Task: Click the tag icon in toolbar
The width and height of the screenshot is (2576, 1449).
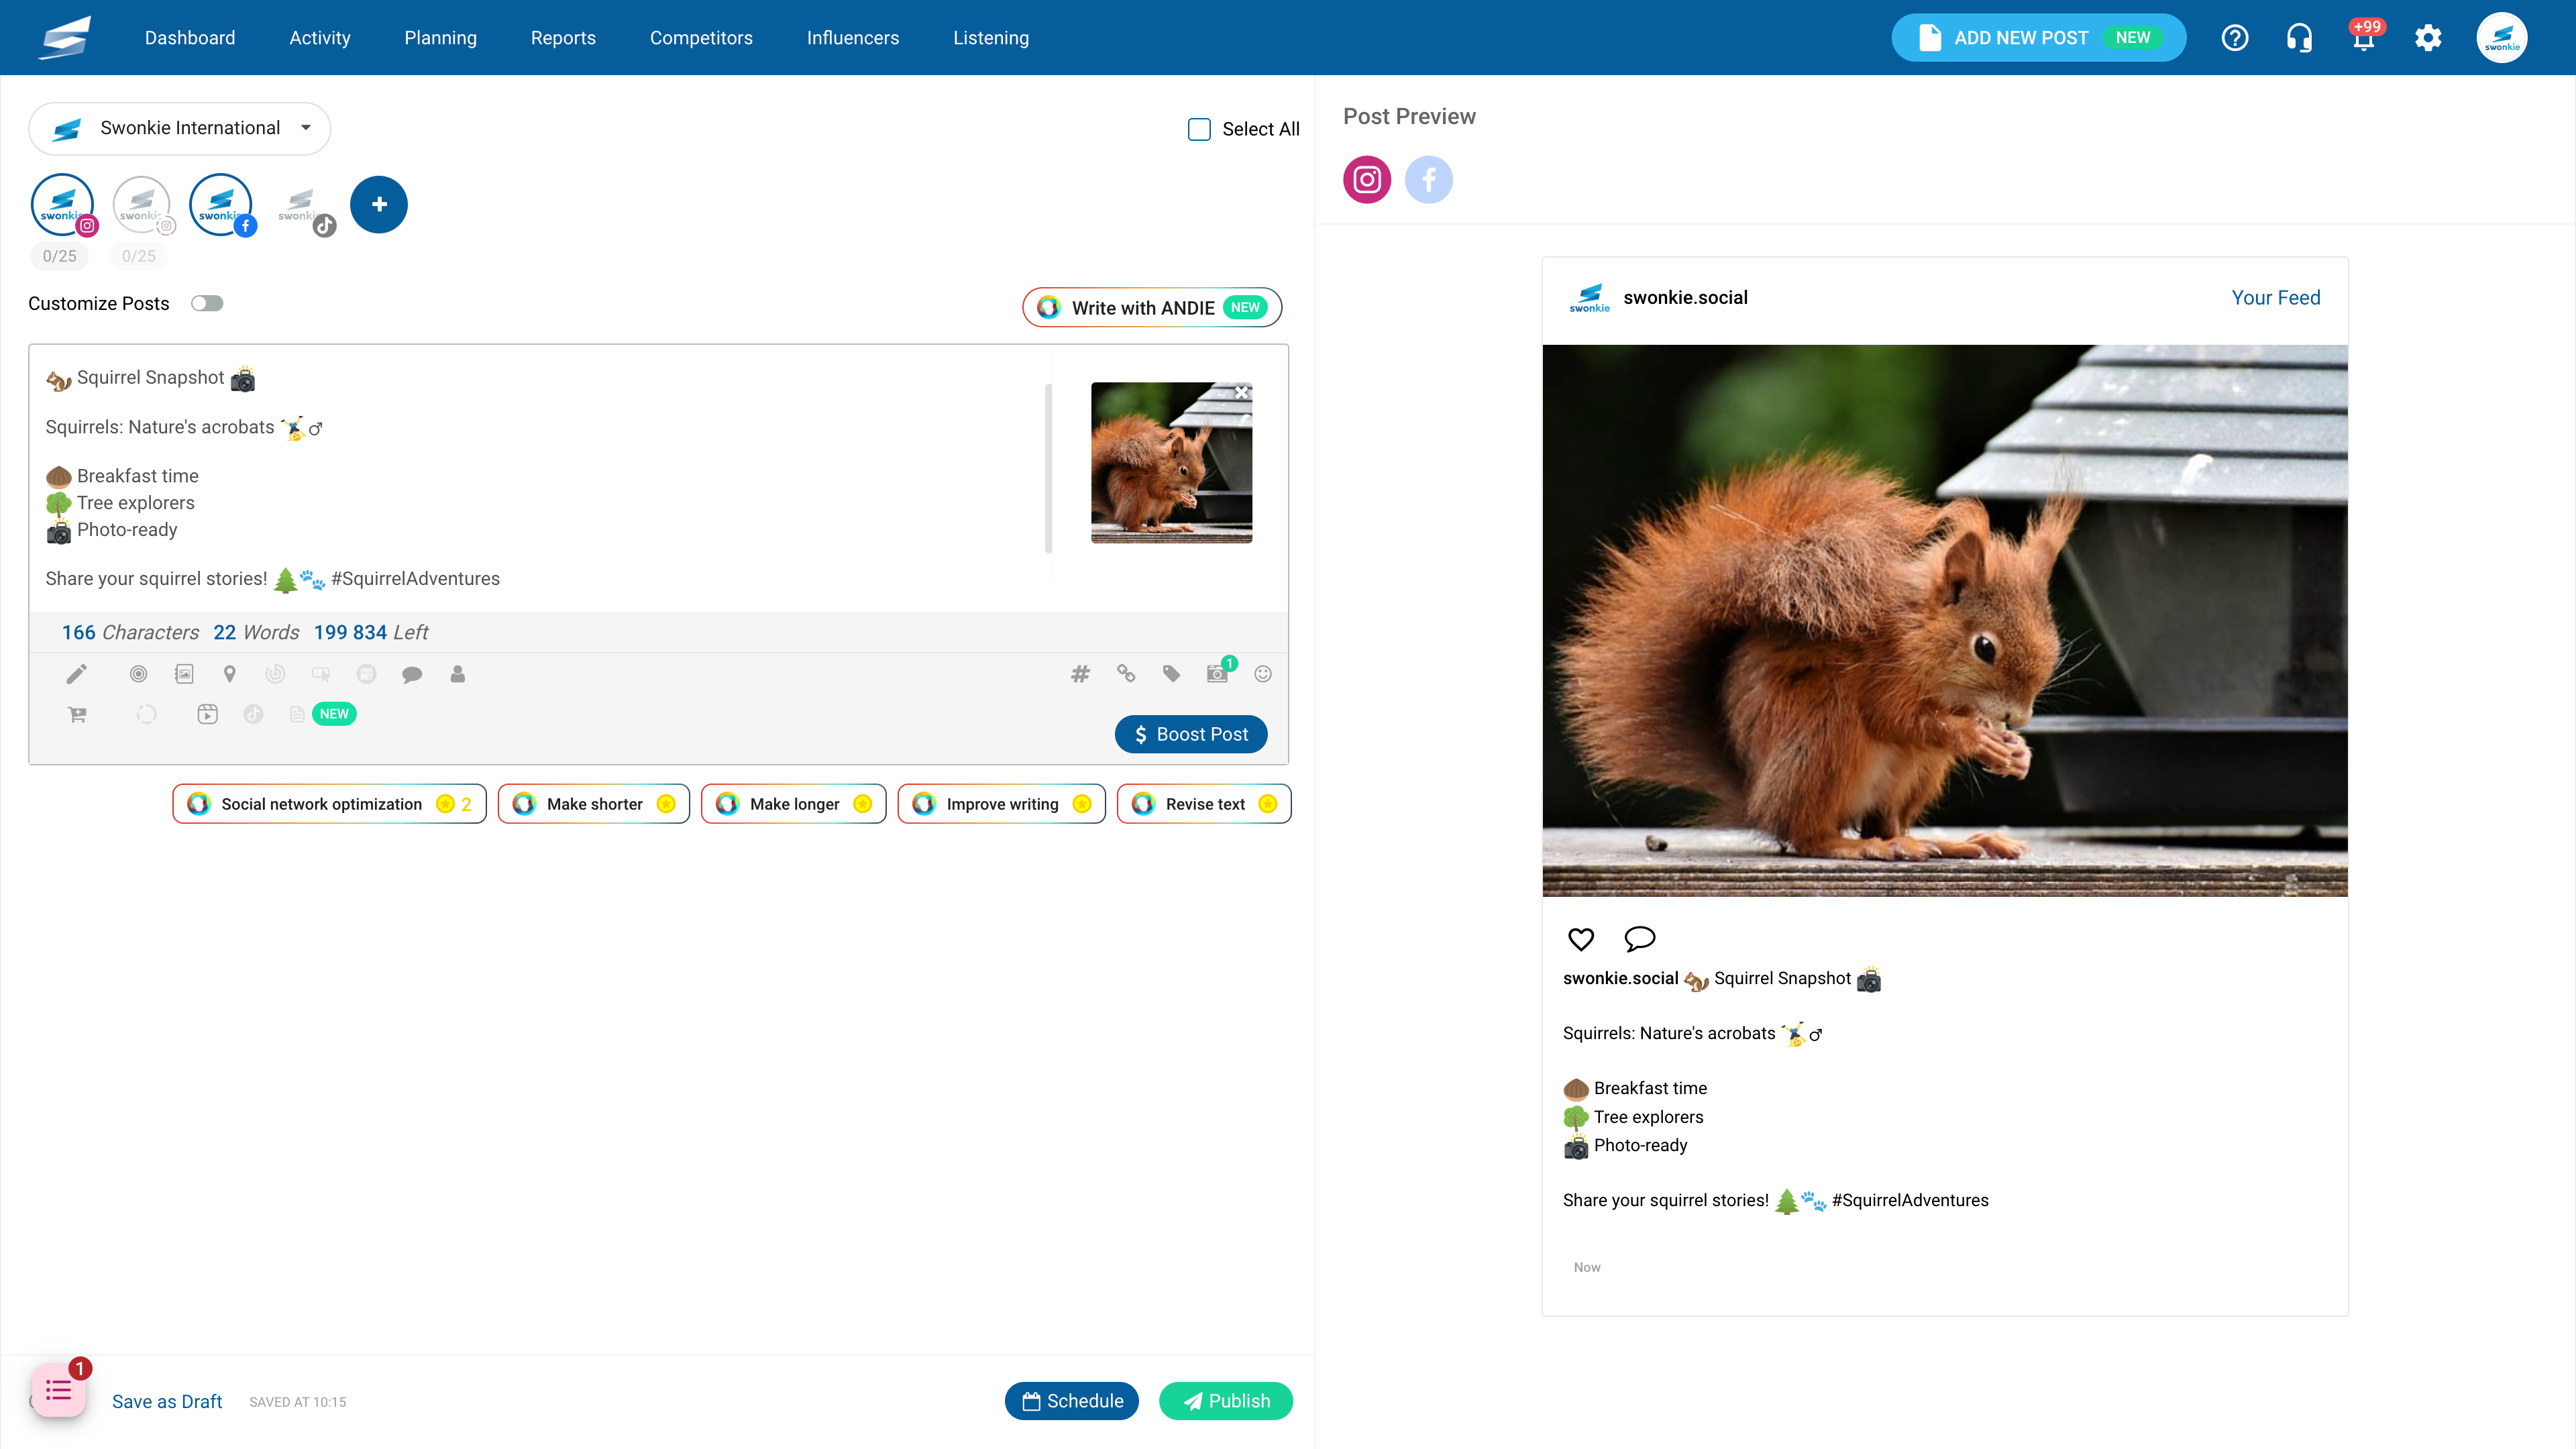Action: [x=1171, y=674]
